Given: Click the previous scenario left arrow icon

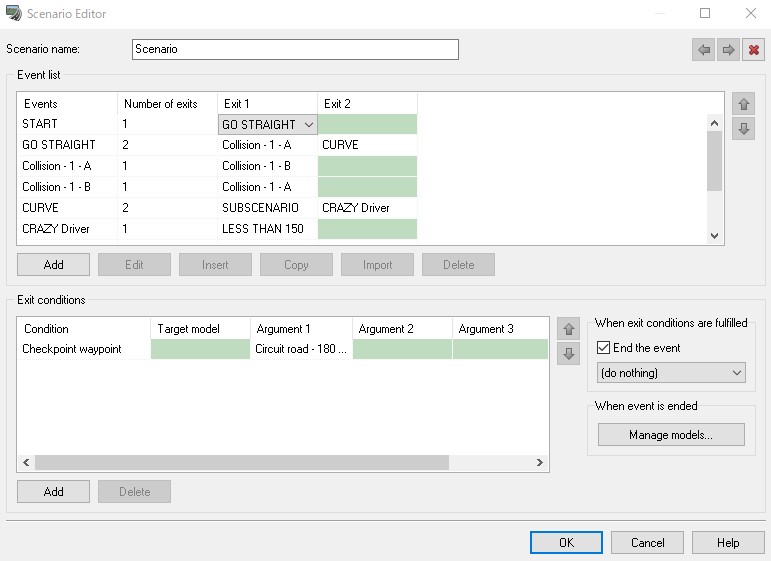Looking at the screenshot, I should coord(704,50).
